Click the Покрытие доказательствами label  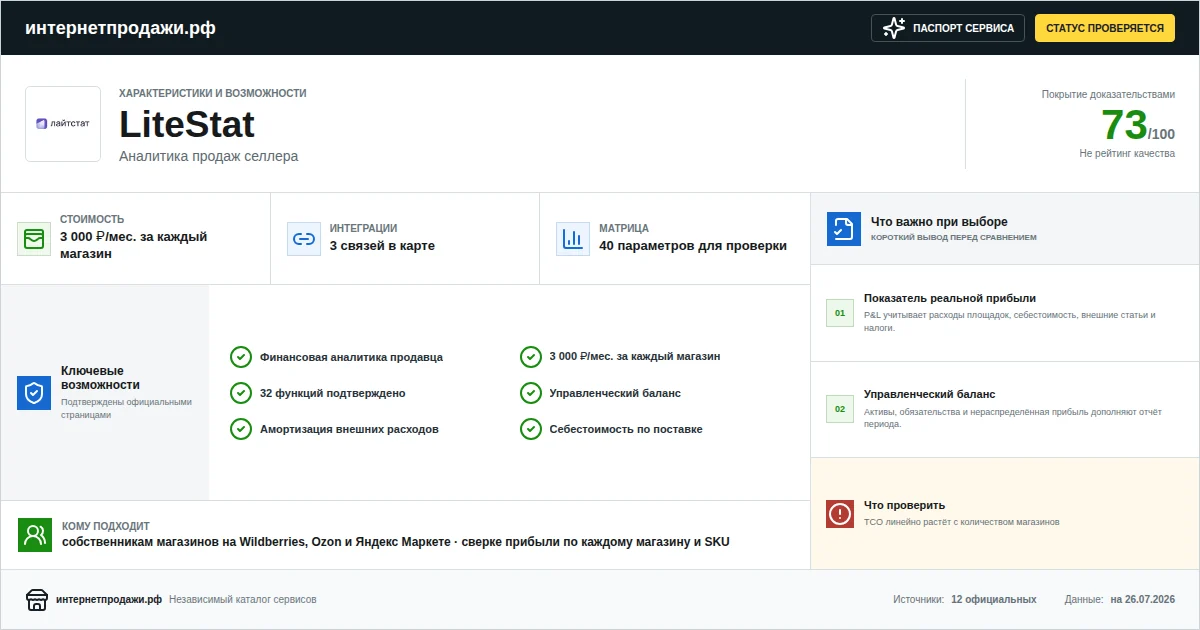1108,94
